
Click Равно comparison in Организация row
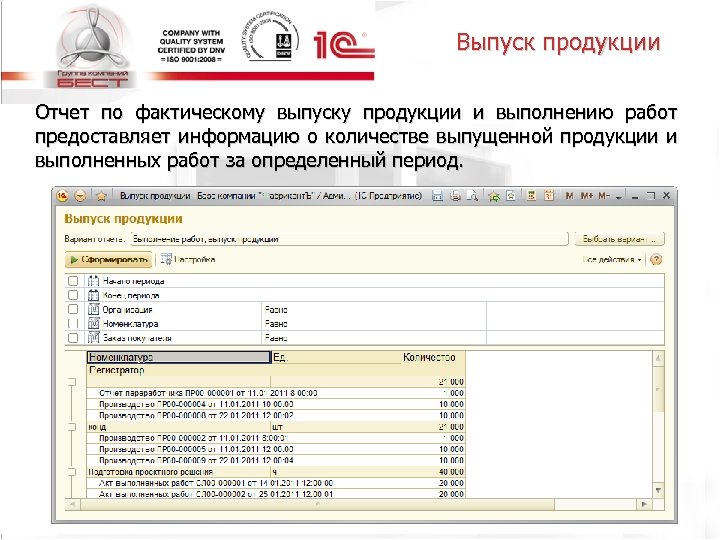pos(276,310)
